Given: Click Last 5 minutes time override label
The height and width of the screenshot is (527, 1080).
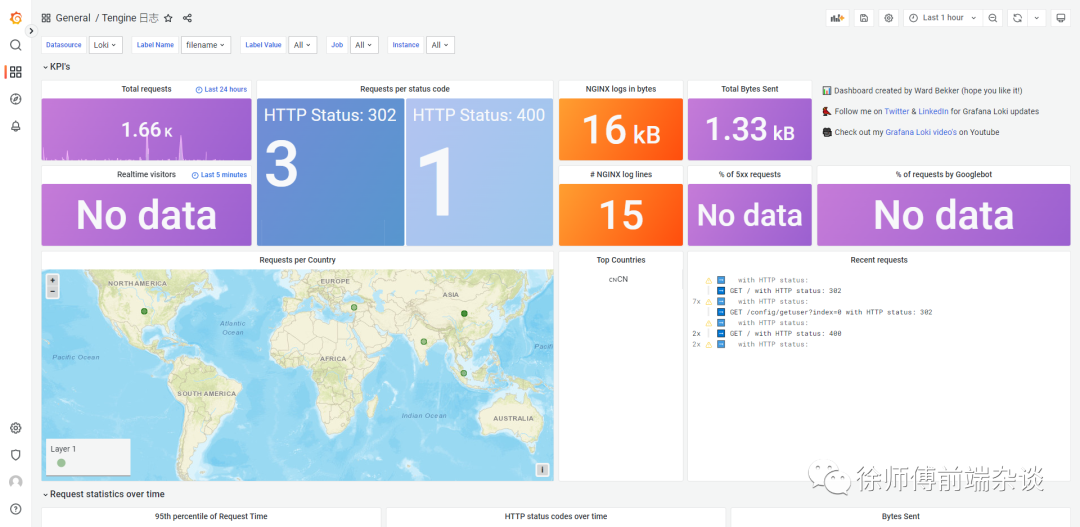Looking at the screenshot, I should click(219, 175).
